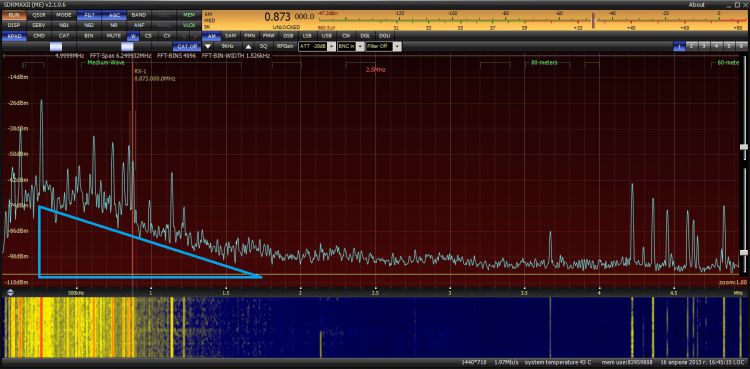Toggle the AGC button
The image size is (750, 369).
click(114, 15)
